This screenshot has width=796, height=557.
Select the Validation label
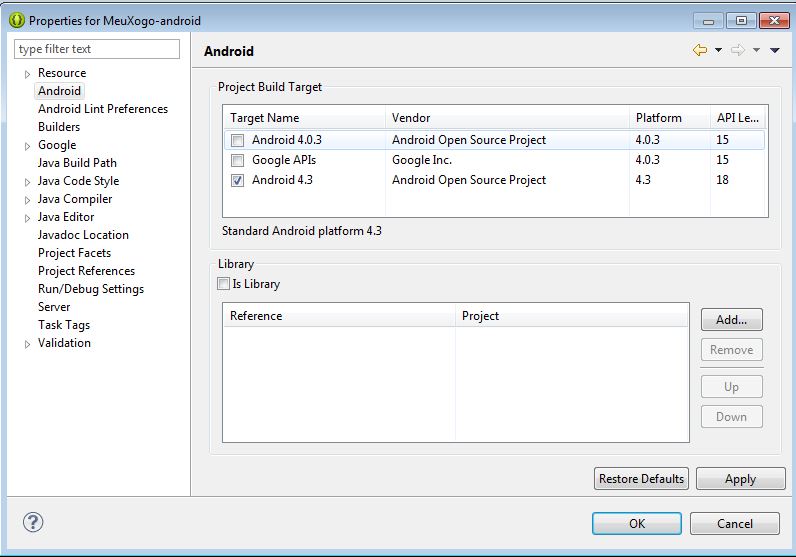64,343
